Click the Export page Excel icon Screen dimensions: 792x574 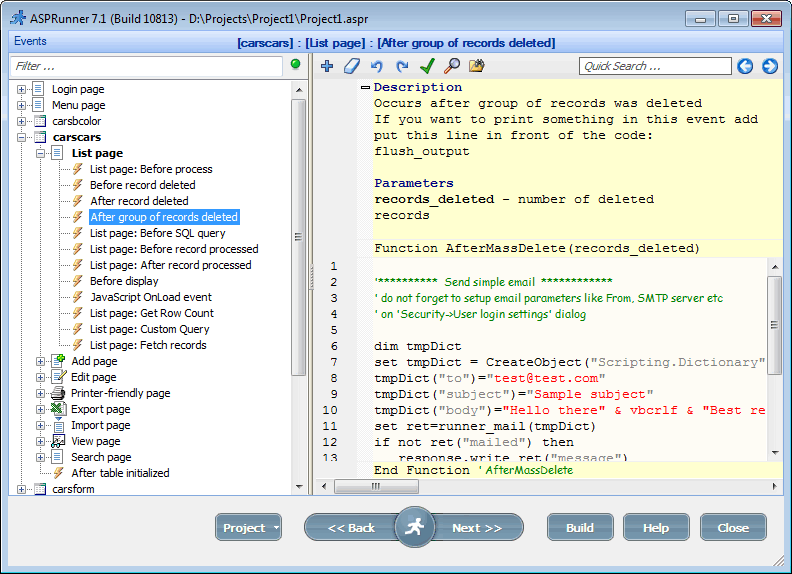pyautogui.click(x=59, y=409)
